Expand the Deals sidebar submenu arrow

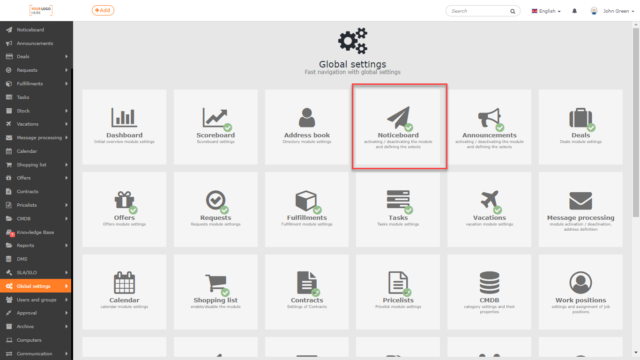[x=66, y=57]
